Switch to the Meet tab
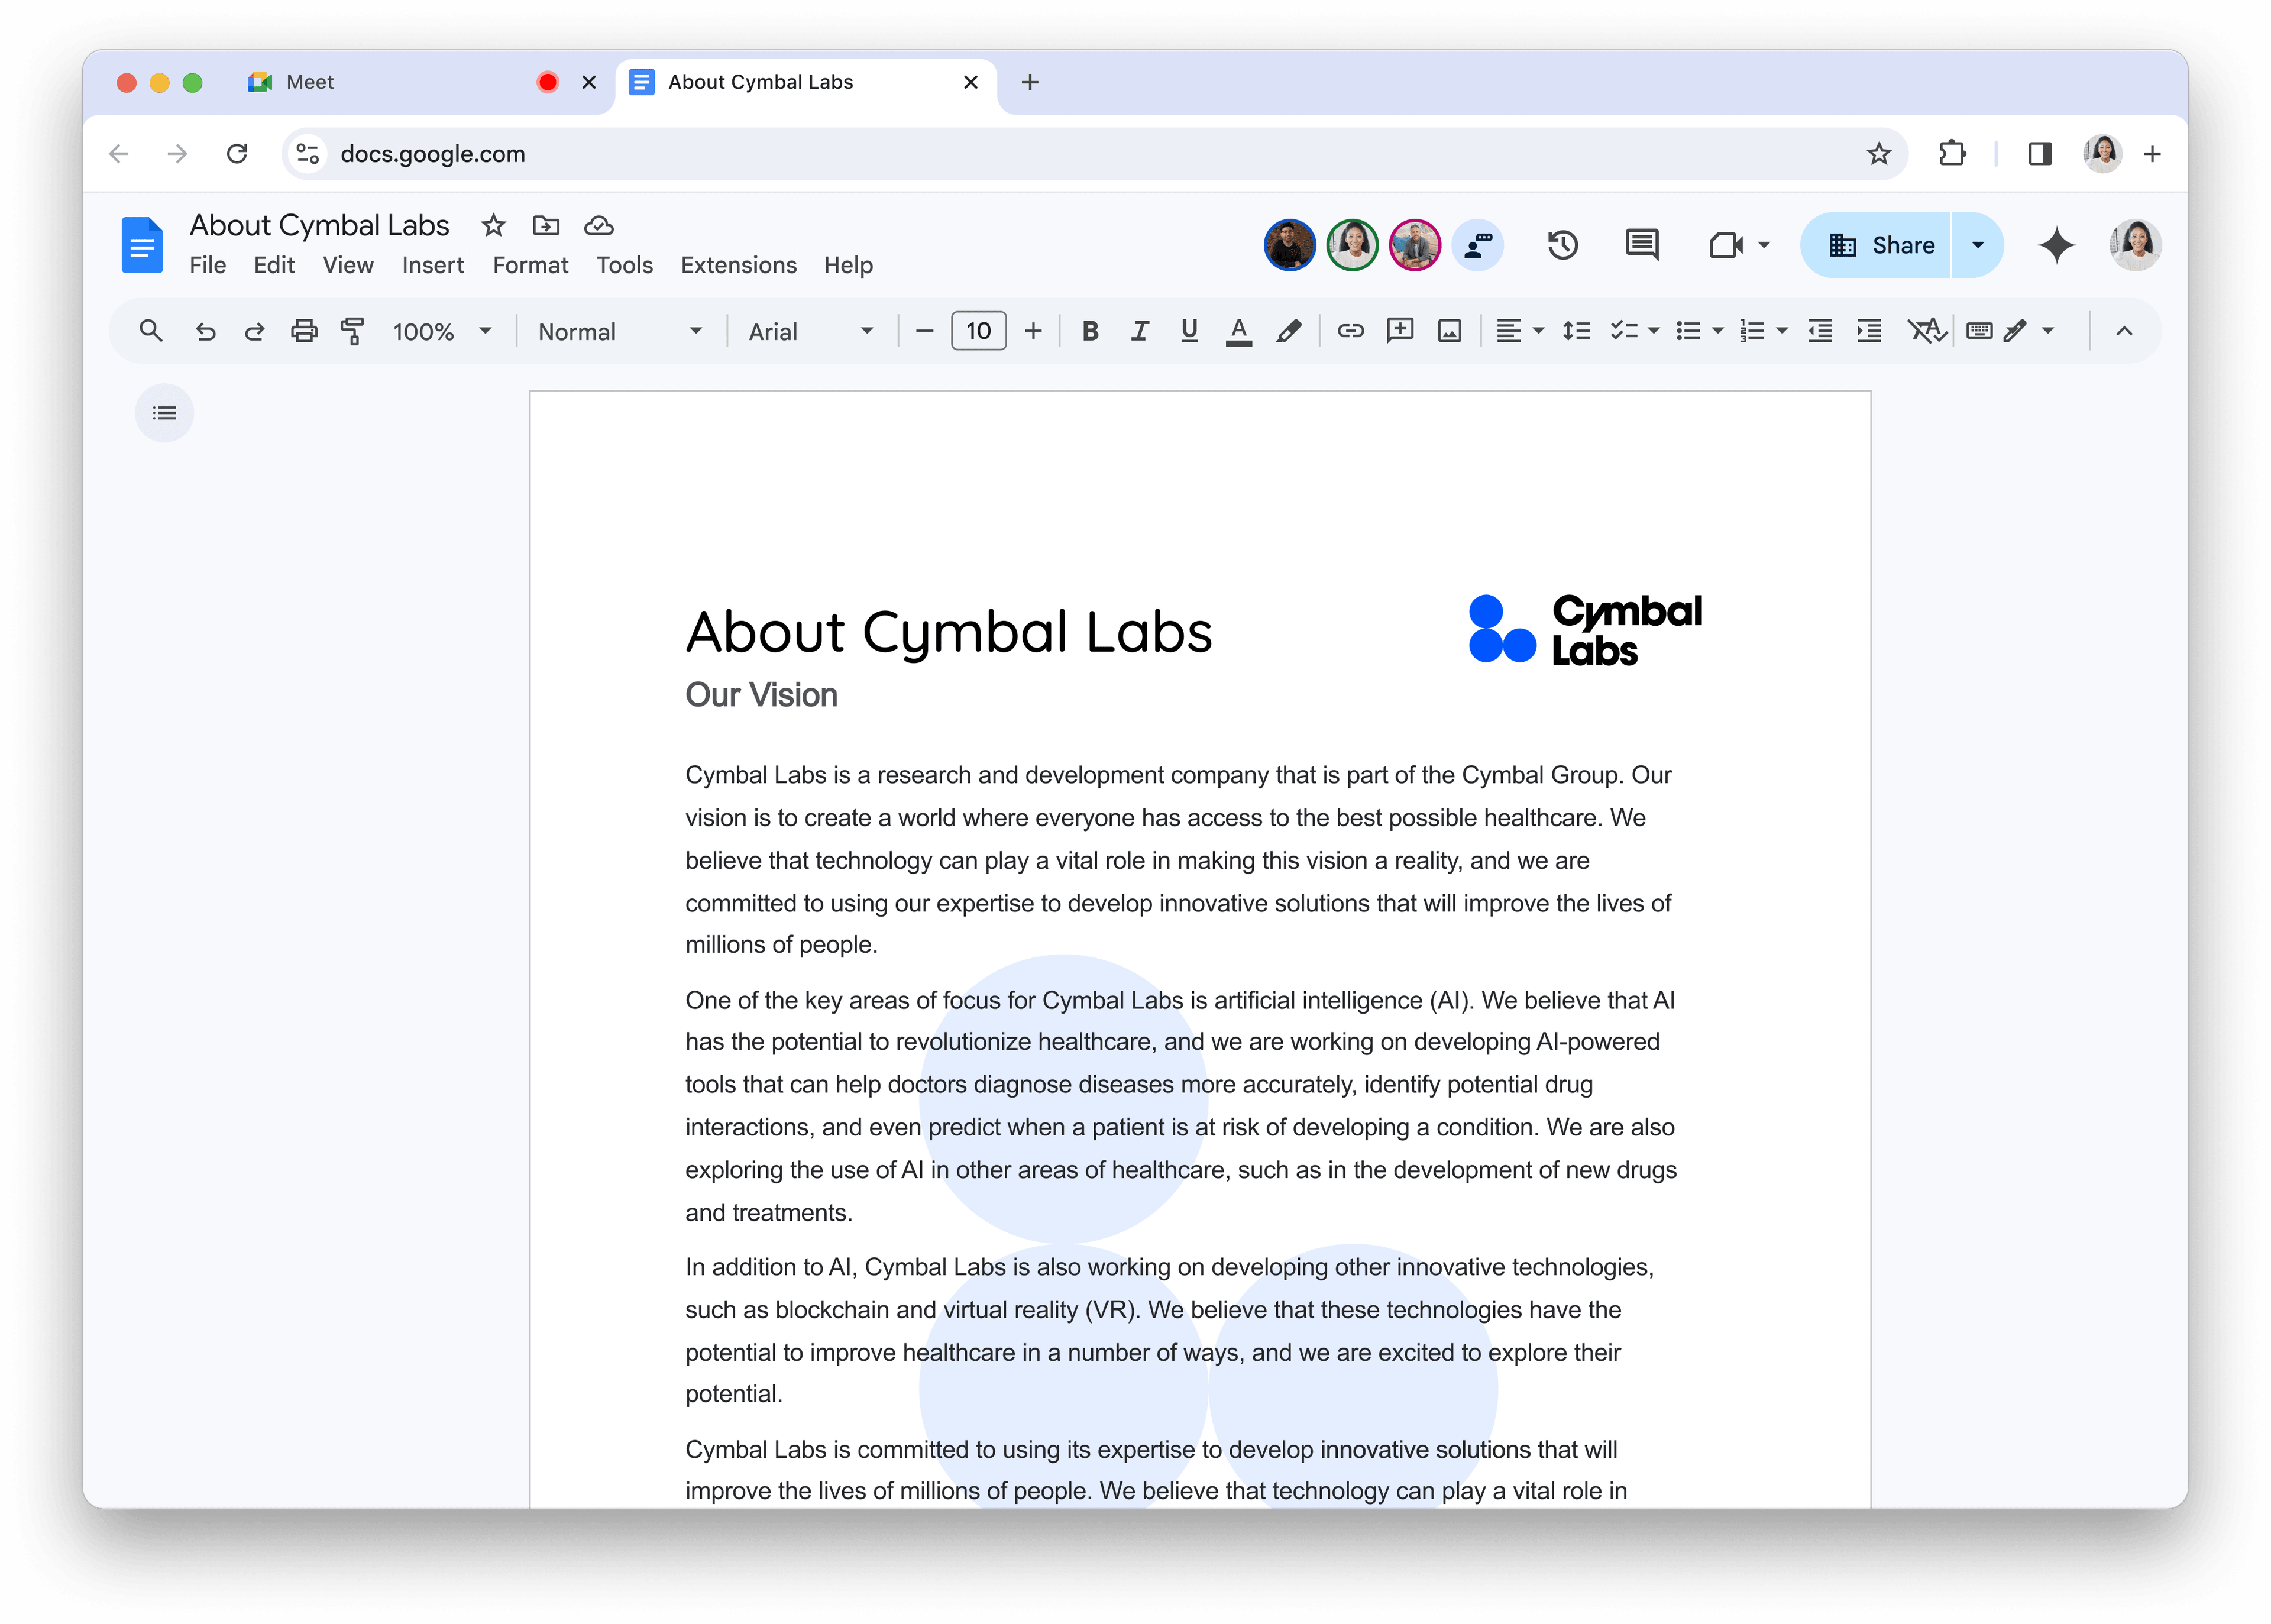This screenshot has height=1624, width=2271. point(310,82)
